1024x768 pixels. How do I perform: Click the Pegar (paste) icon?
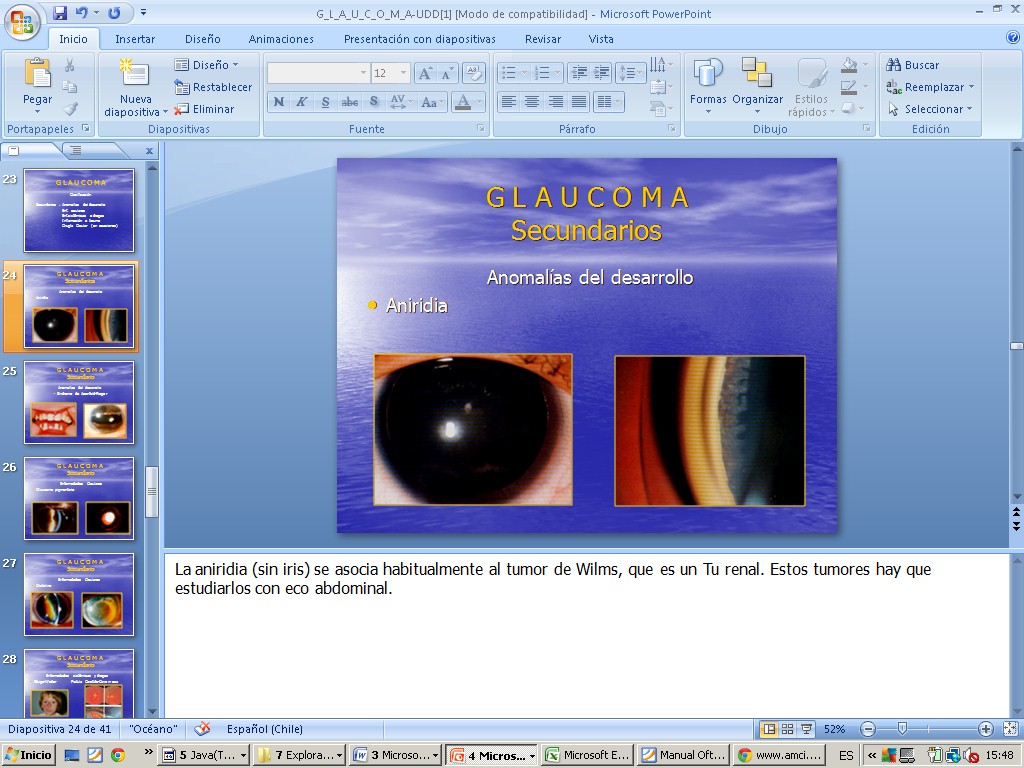(x=37, y=74)
